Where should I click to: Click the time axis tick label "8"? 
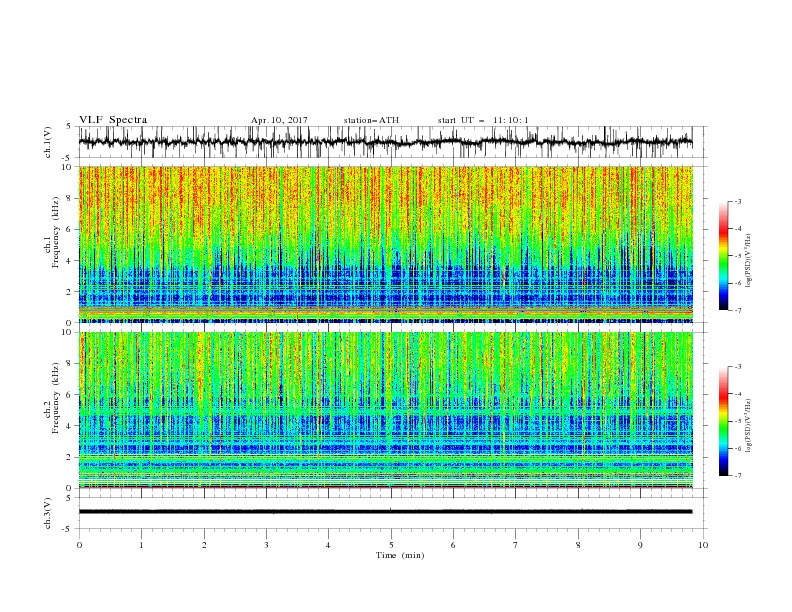(x=578, y=545)
